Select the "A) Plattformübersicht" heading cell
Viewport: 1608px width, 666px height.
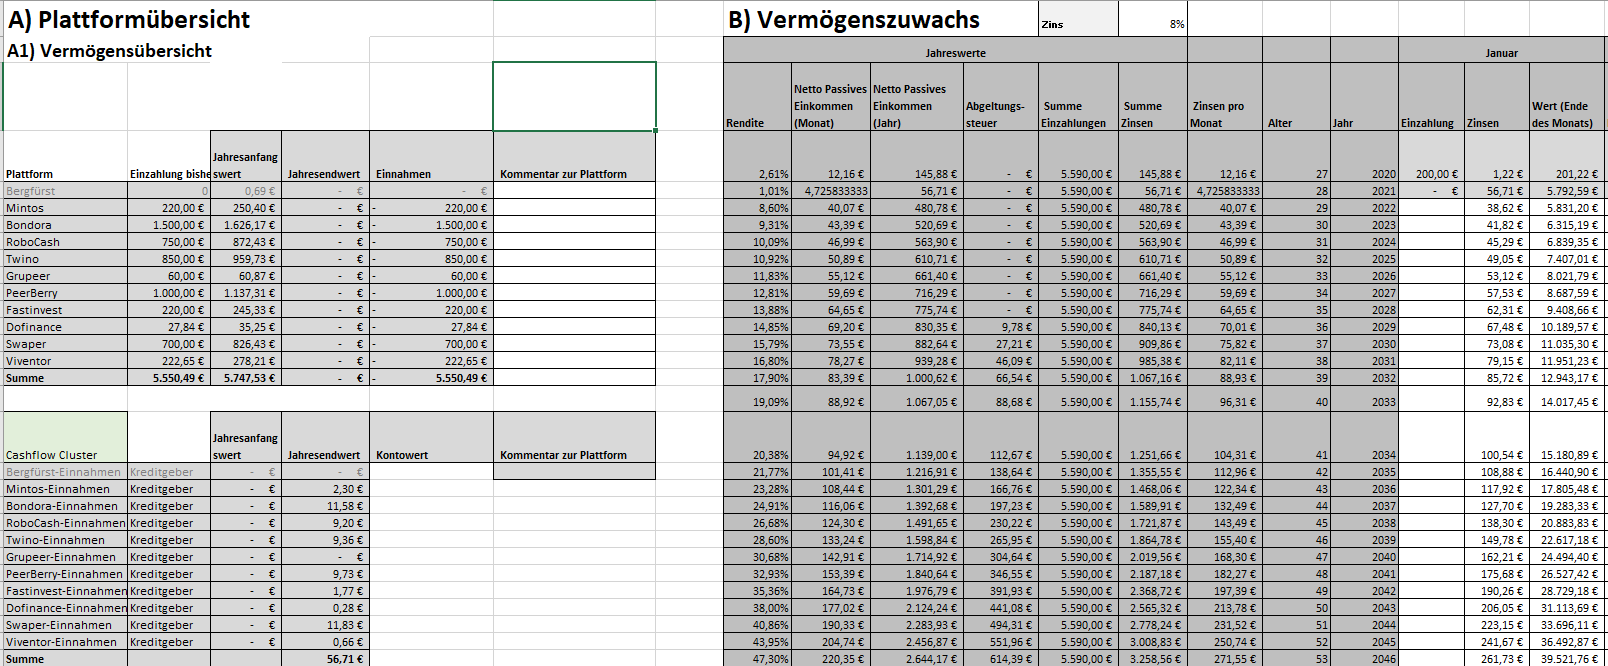pyautogui.click(x=128, y=19)
